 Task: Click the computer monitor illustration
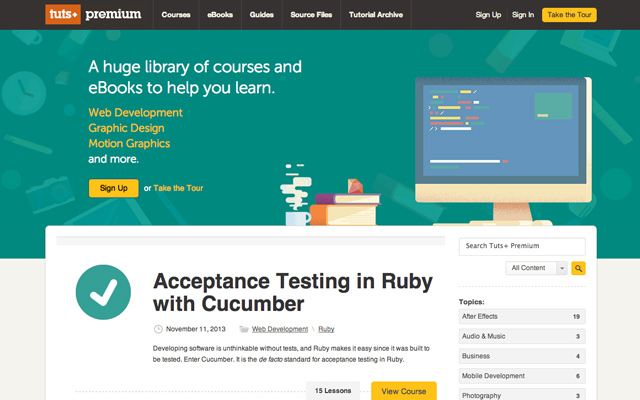[x=503, y=151]
